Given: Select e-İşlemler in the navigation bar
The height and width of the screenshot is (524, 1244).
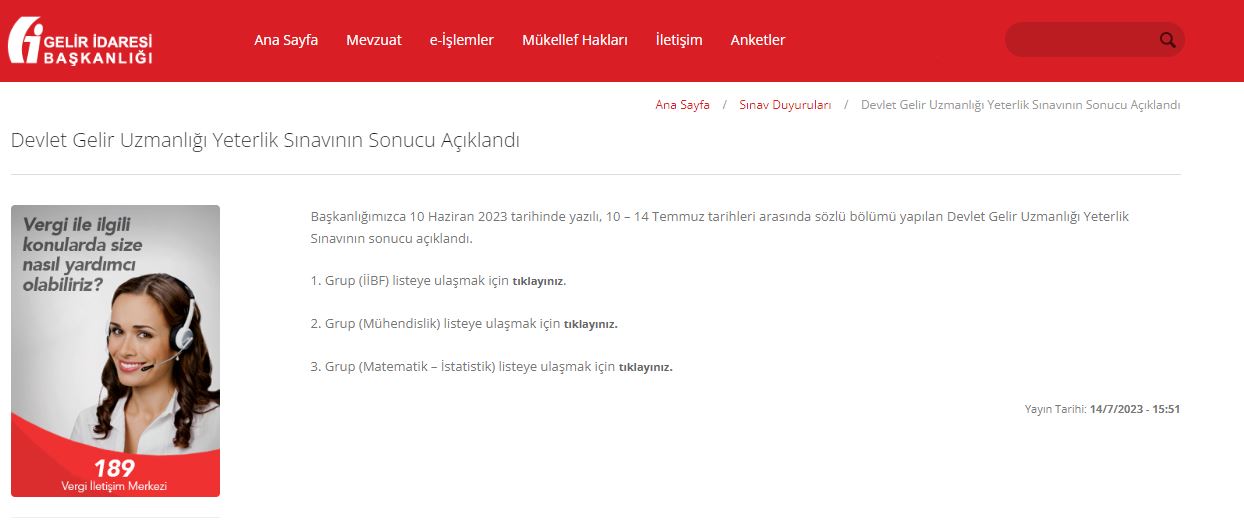Looking at the screenshot, I should tap(461, 40).
